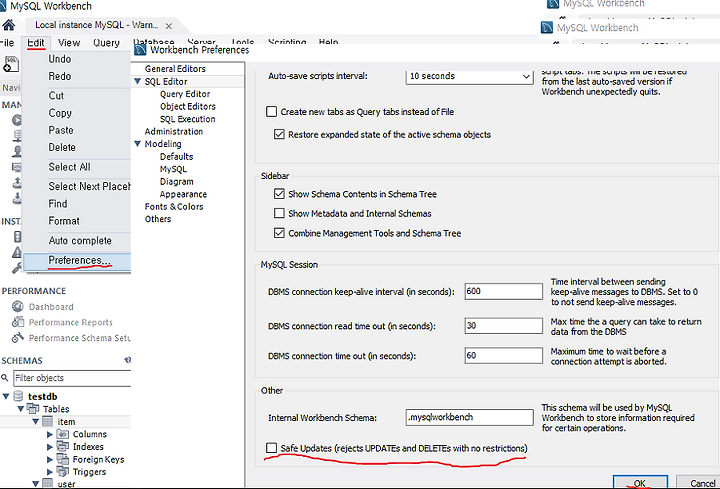
Task: Click the keep-alive interval field
Action: (503, 291)
